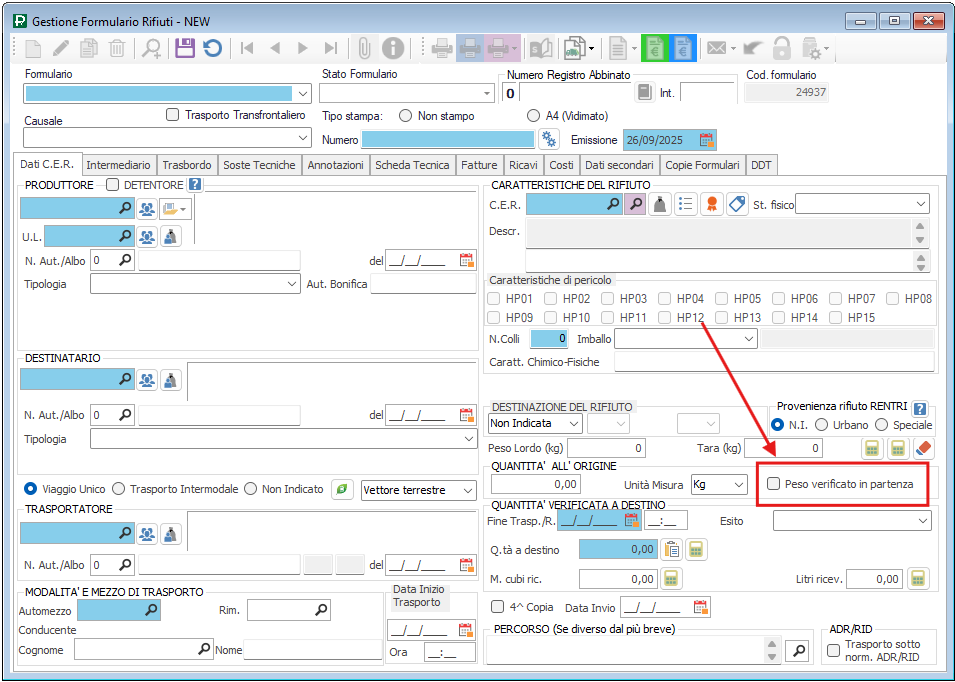
Task: Open the Scheda Tecnica tab
Action: click(412, 165)
